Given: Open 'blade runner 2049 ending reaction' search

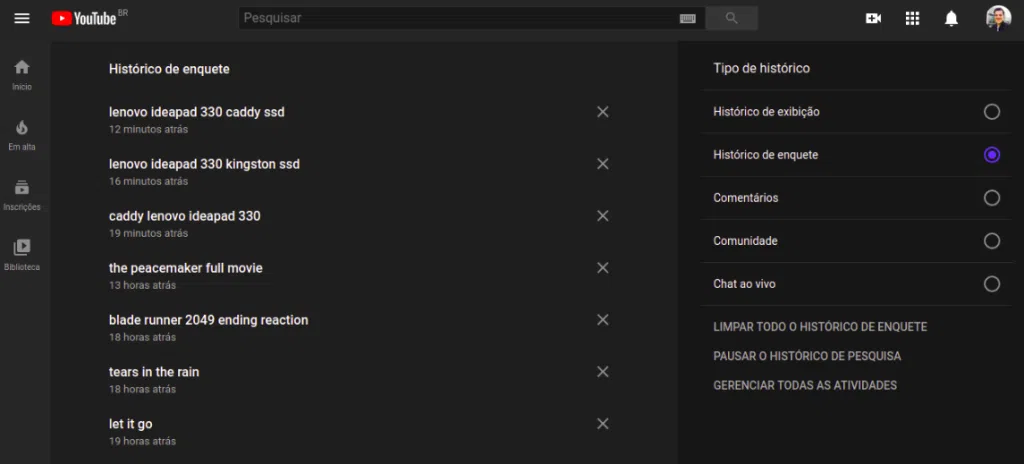Looking at the screenshot, I should [x=208, y=320].
